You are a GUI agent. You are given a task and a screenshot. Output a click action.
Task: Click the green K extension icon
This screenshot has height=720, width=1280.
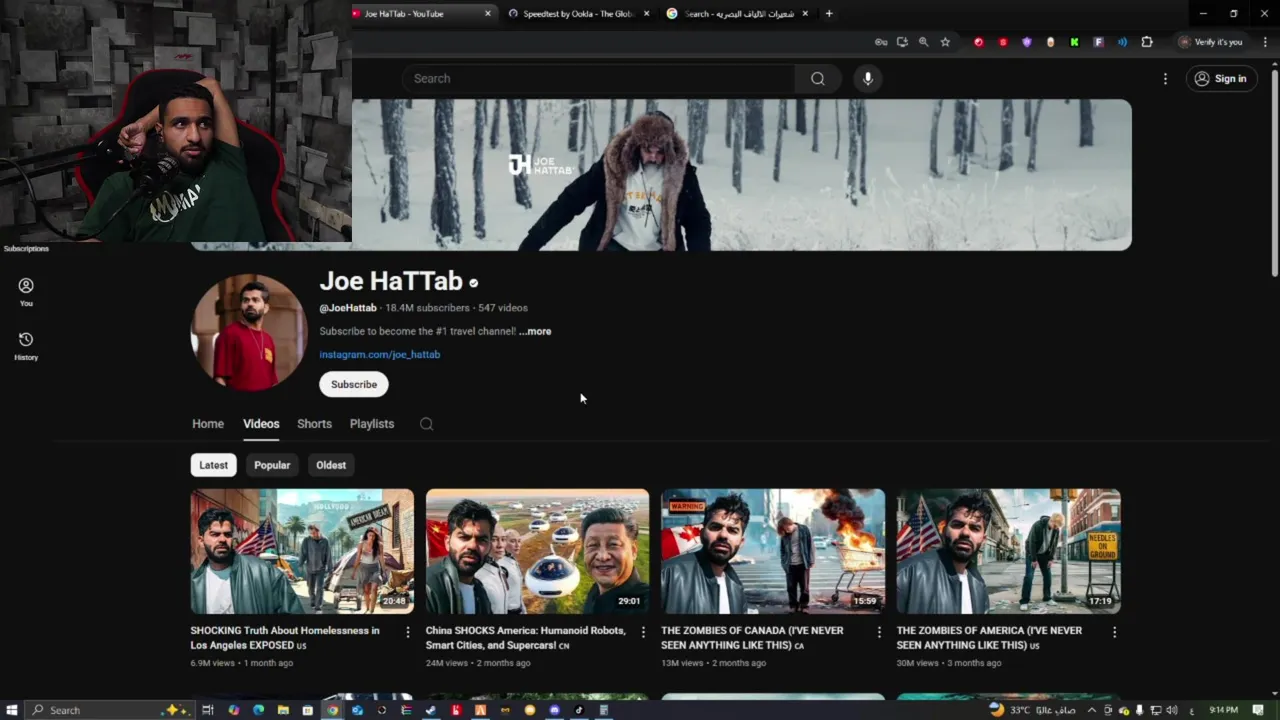[x=1074, y=42]
